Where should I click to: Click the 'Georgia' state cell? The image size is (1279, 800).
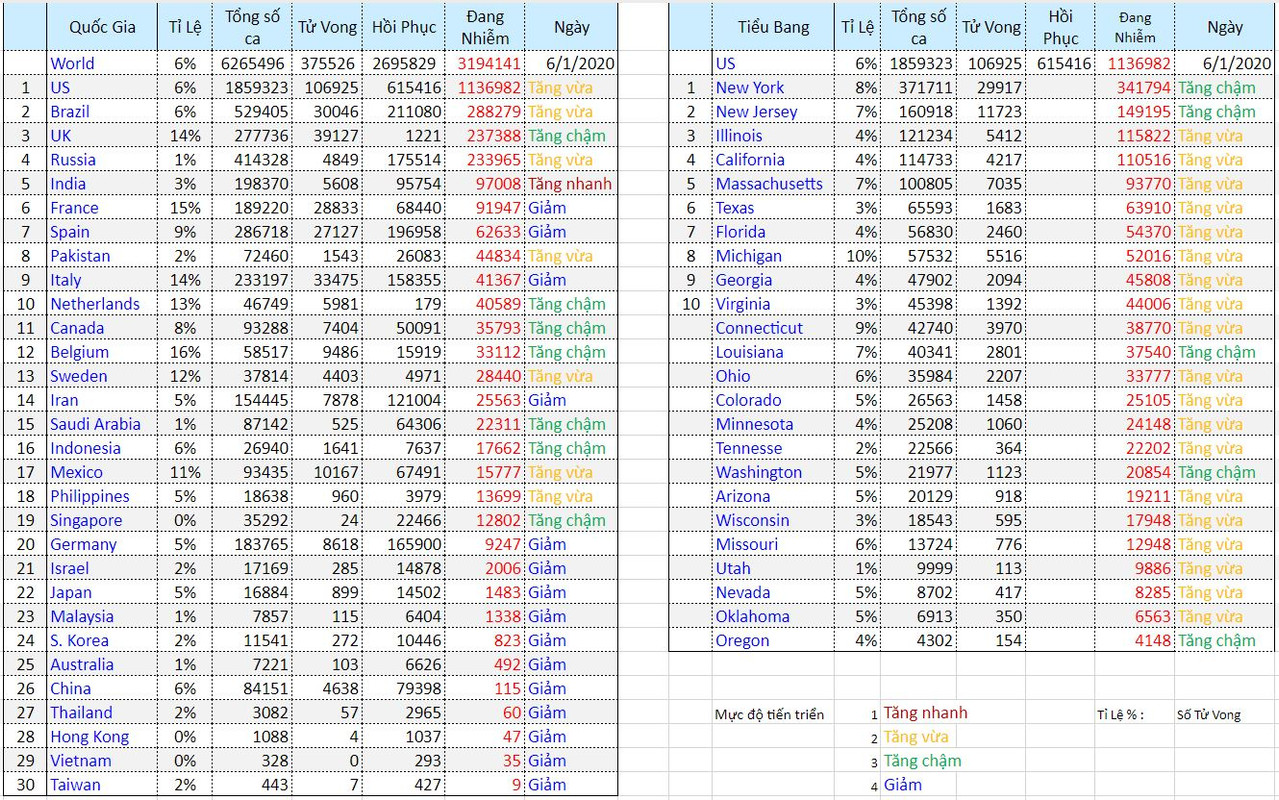click(773, 280)
